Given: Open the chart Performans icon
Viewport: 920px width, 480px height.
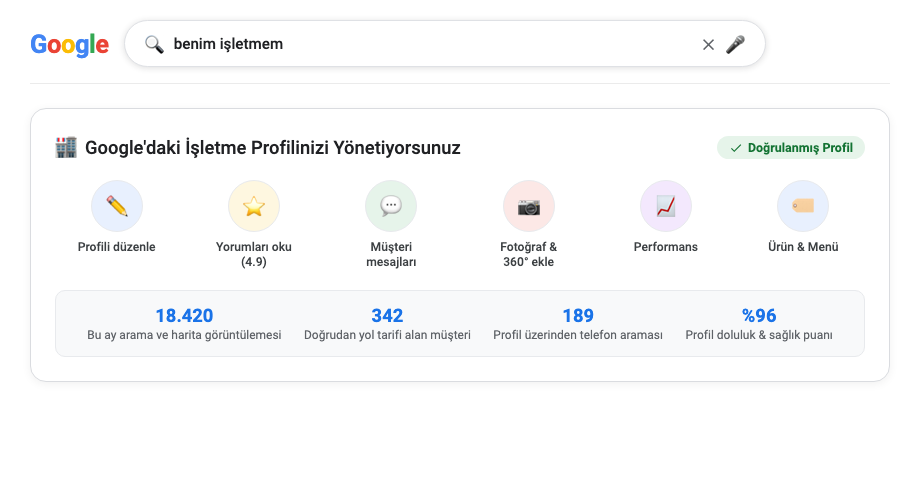Looking at the screenshot, I should coord(666,206).
